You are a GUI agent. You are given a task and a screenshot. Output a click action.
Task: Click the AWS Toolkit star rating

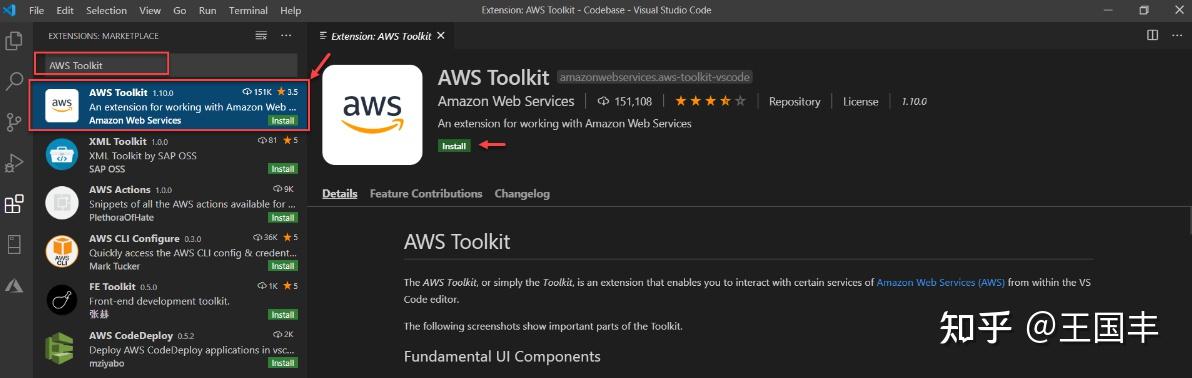pos(711,101)
